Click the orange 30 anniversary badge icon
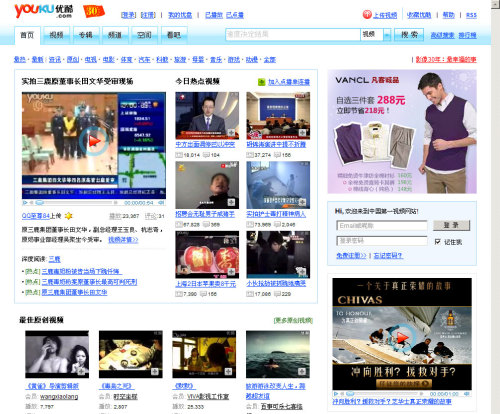This screenshot has width=500, height=414. tap(93, 11)
